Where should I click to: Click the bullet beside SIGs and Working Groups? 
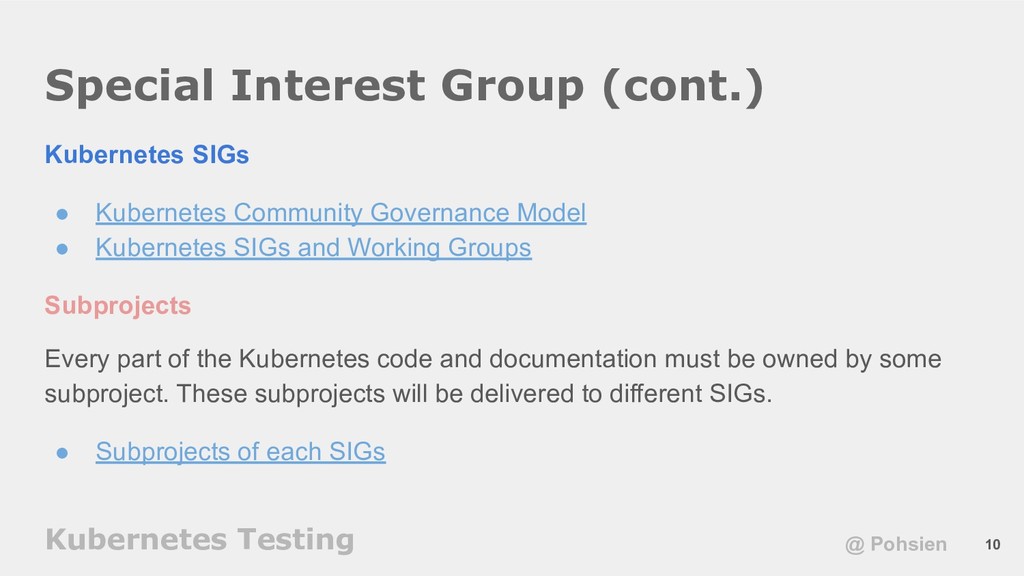pyautogui.click(x=63, y=249)
